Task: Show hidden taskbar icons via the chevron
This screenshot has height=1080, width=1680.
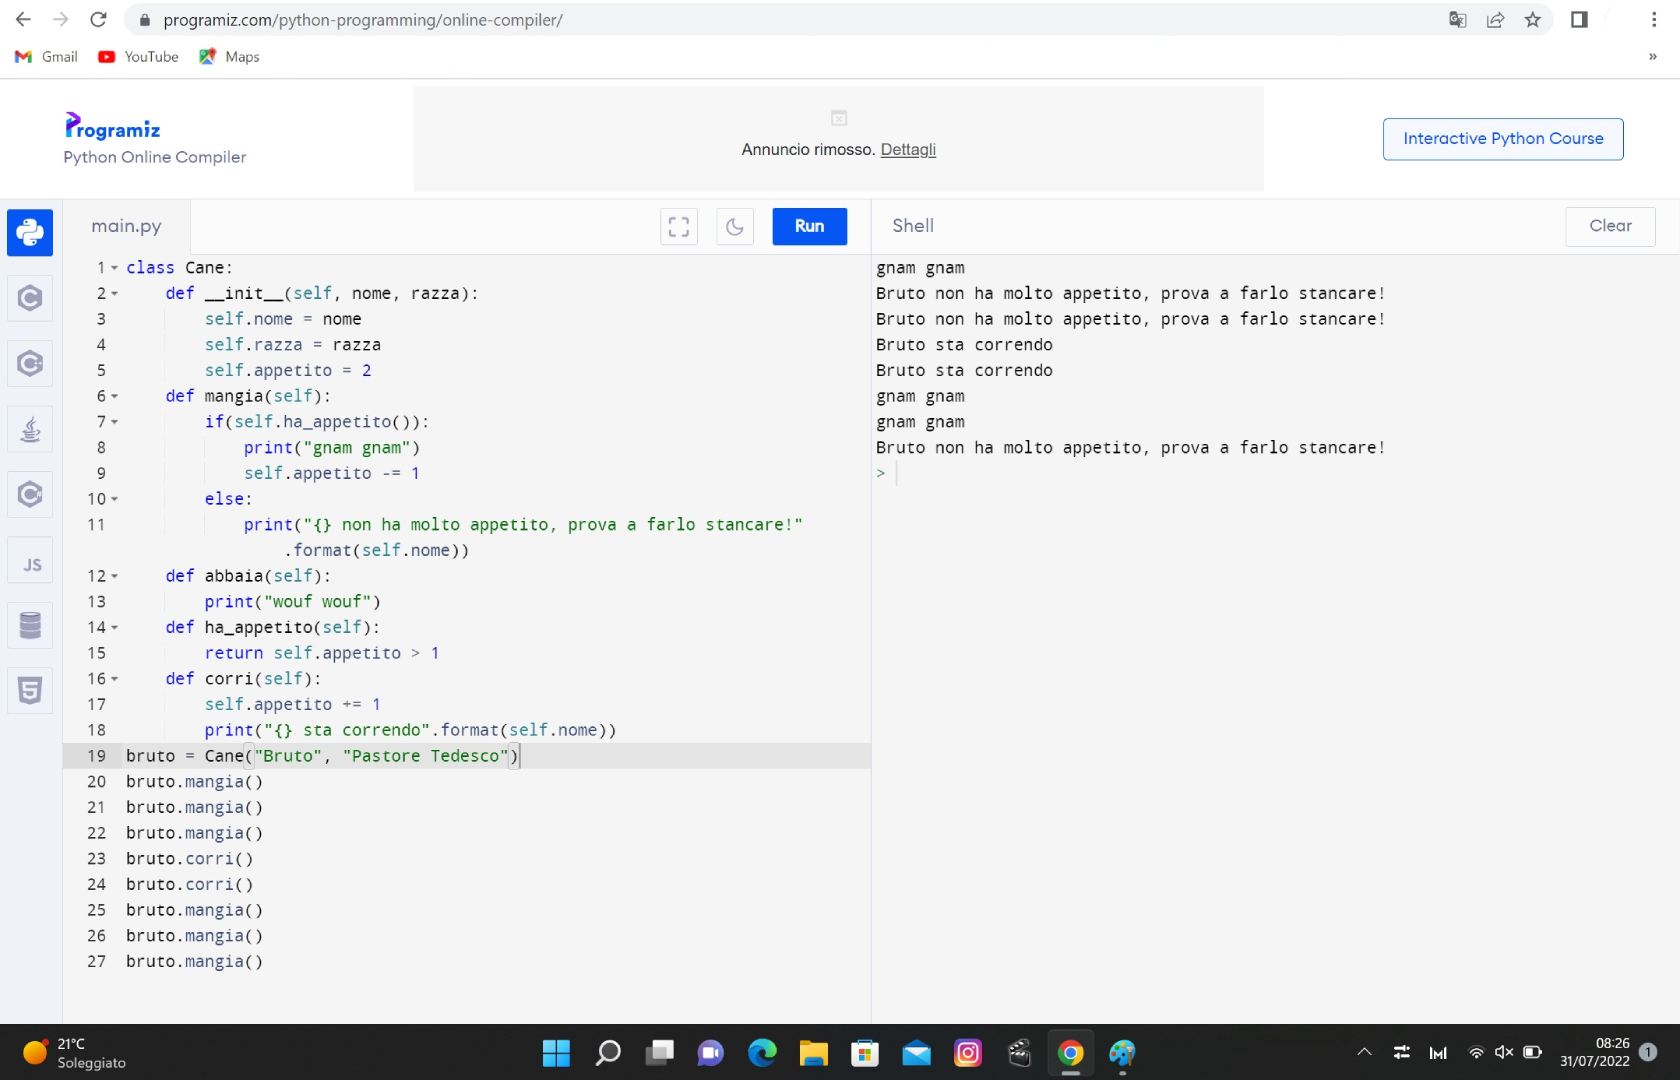Action: pos(1364,1052)
